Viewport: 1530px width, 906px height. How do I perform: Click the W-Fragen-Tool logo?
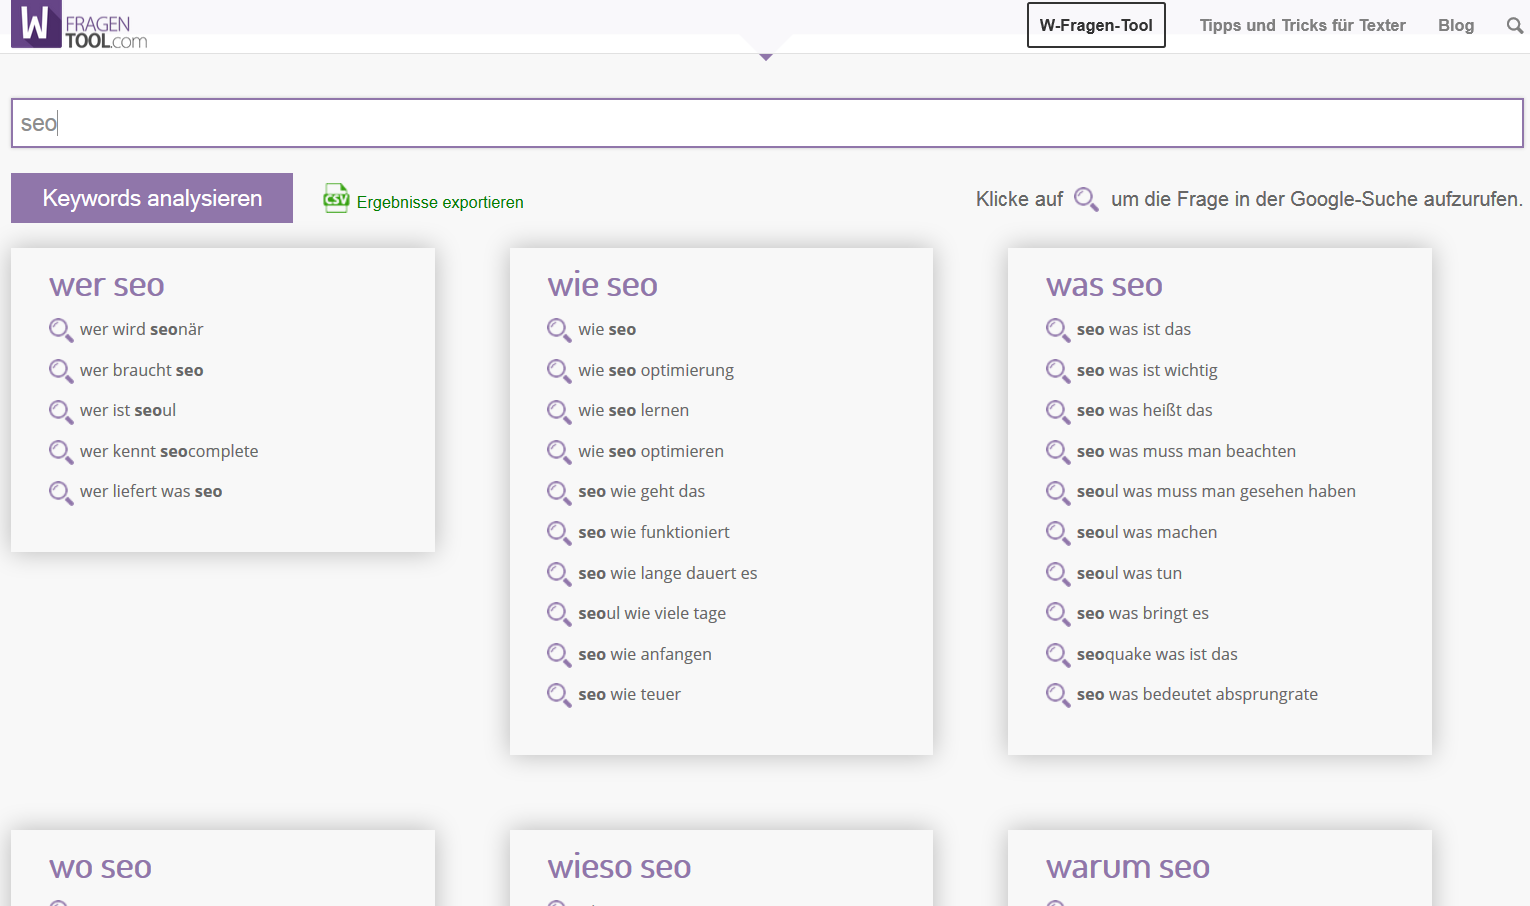pyautogui.click(x=79, y=26)
